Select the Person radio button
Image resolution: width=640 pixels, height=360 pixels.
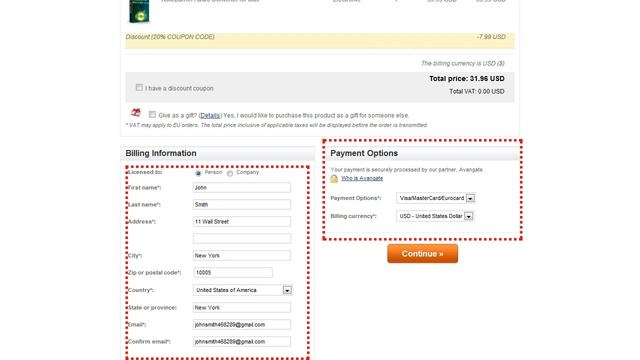pos(198,173)
